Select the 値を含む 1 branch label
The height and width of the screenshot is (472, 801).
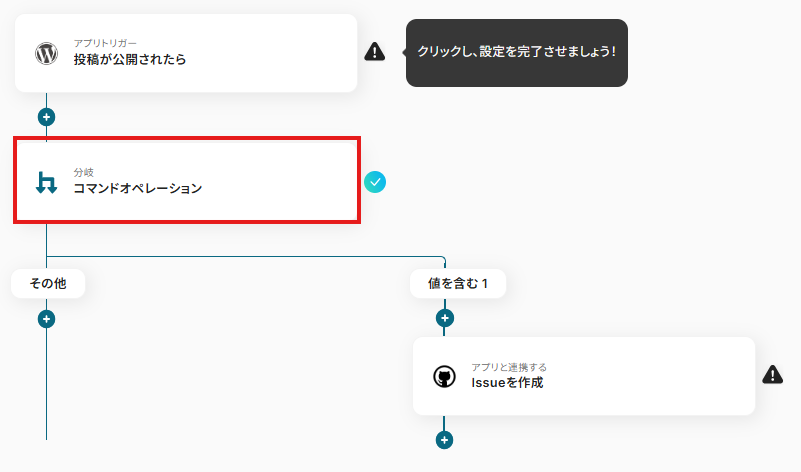(457, 284)
